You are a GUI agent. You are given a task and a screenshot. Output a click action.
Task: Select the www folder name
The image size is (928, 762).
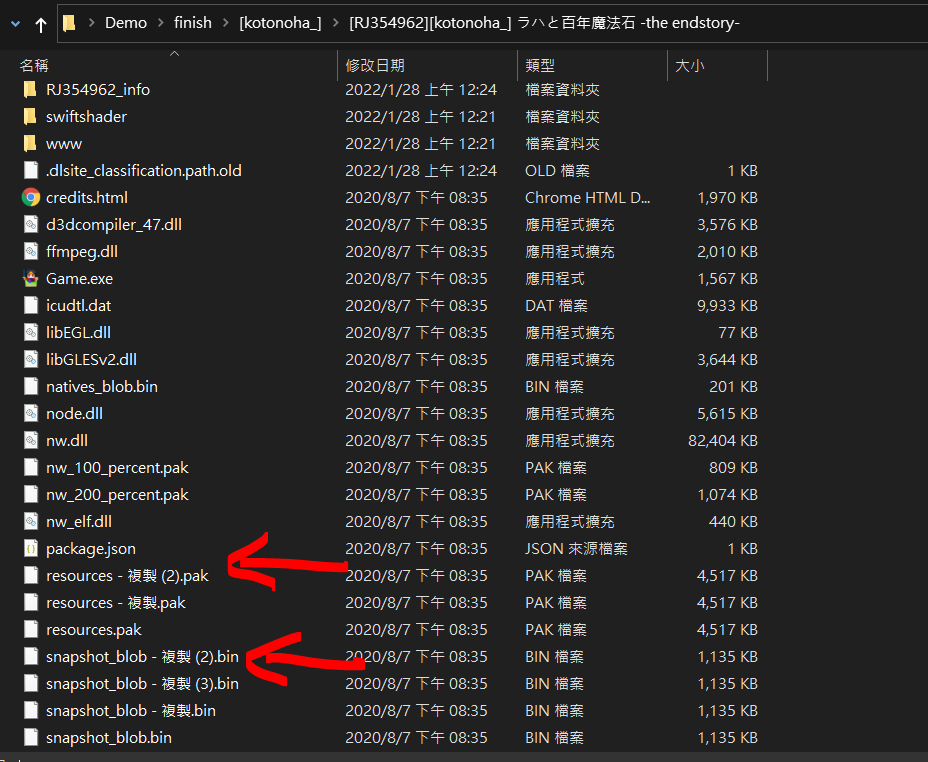[x=64, y=144]
